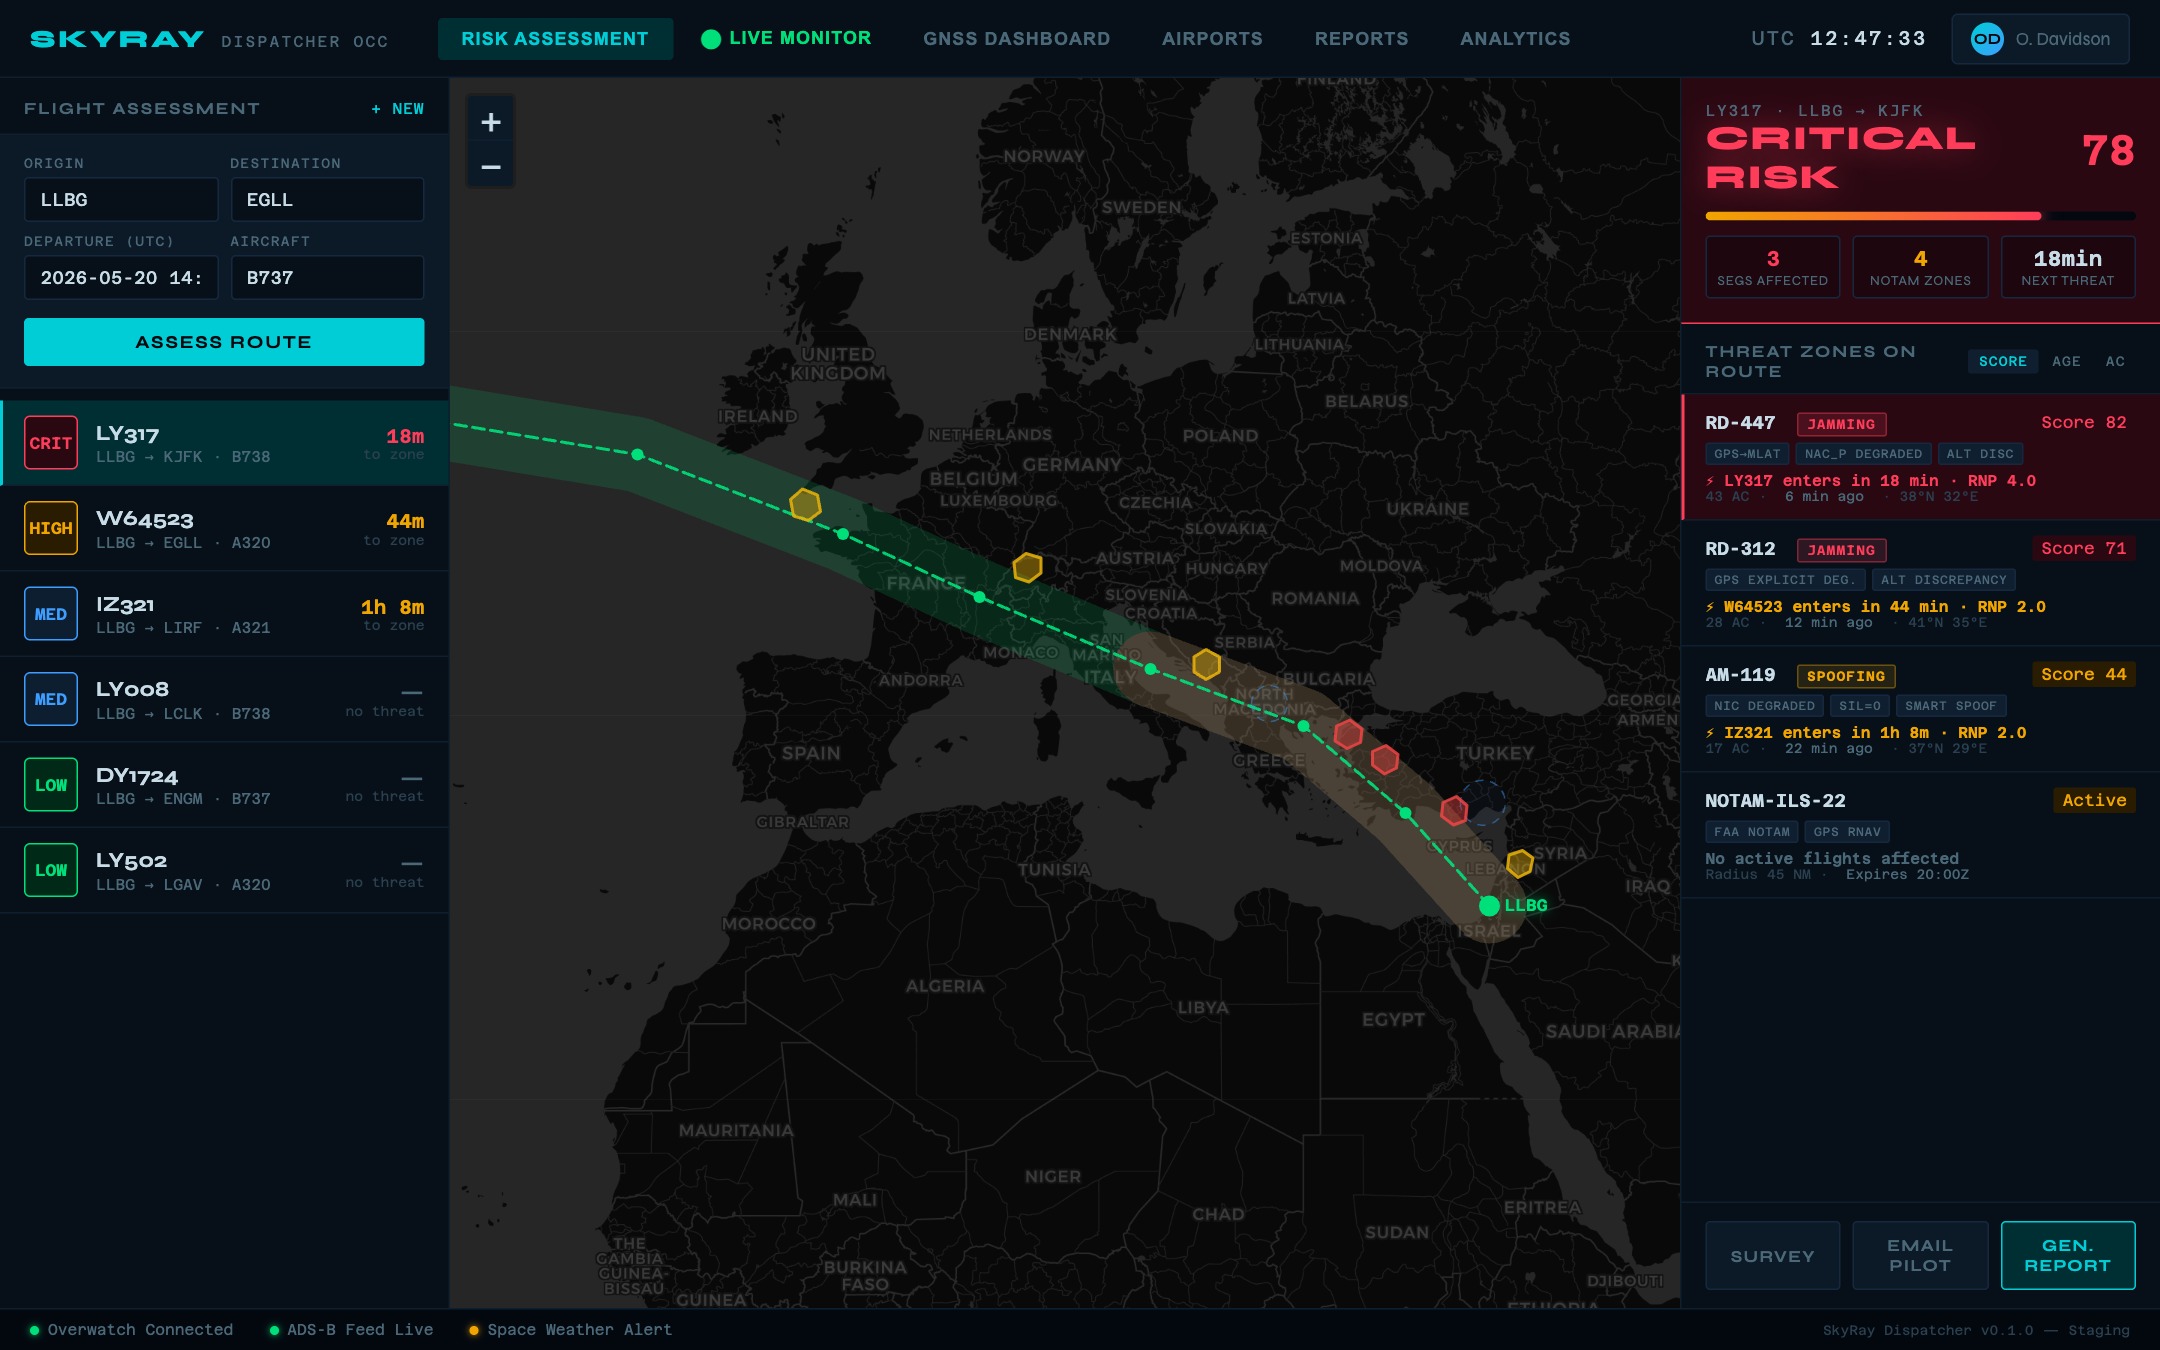Click yellow hexagon marker over northwest France

[805, 505]
